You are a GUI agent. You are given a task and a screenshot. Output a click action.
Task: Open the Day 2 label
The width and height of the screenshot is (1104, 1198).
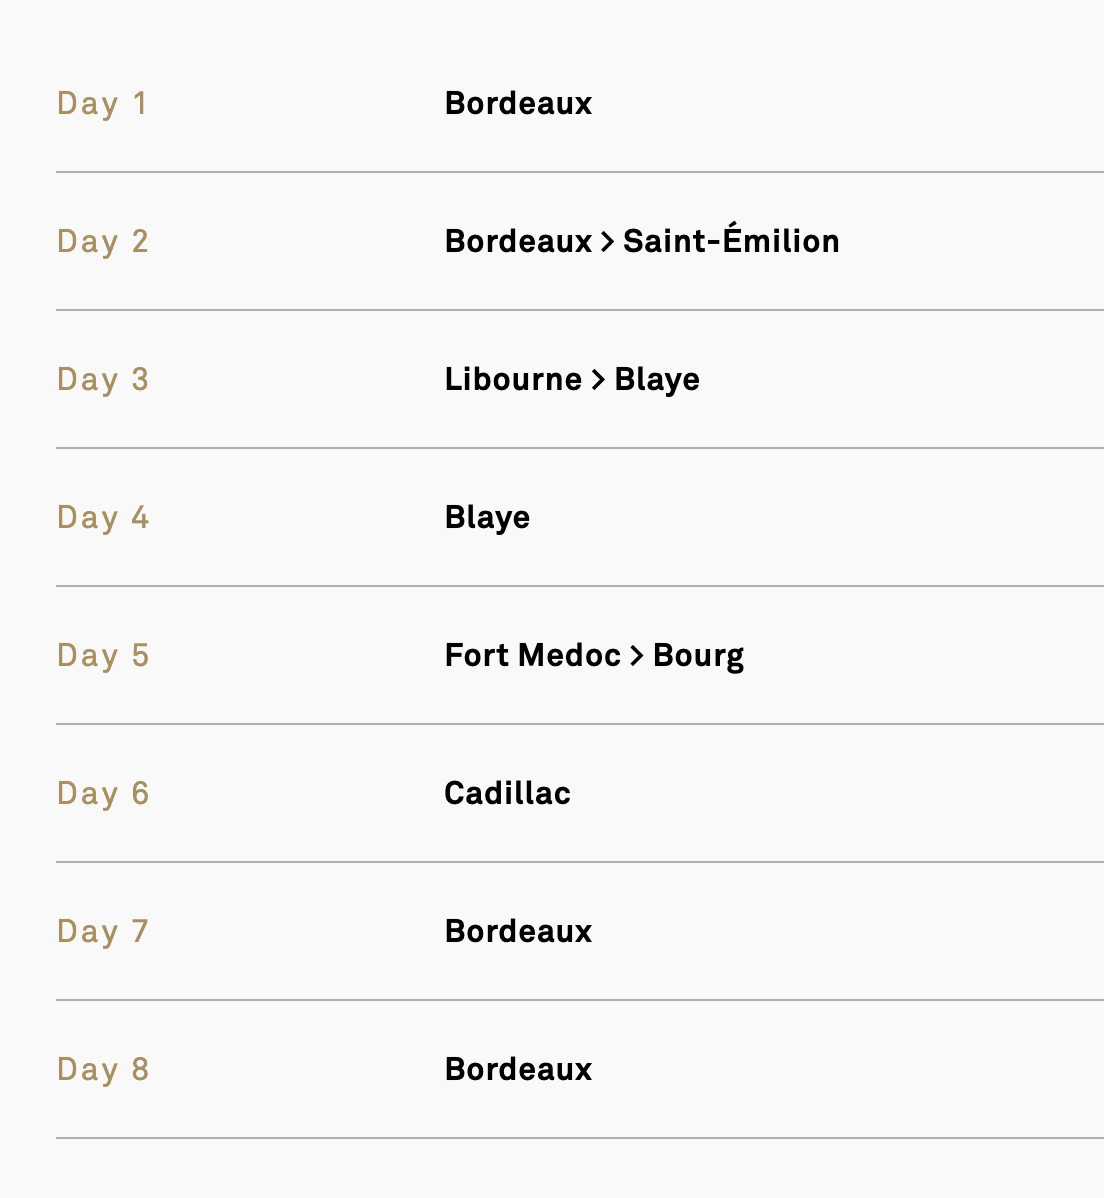point(102,242)
